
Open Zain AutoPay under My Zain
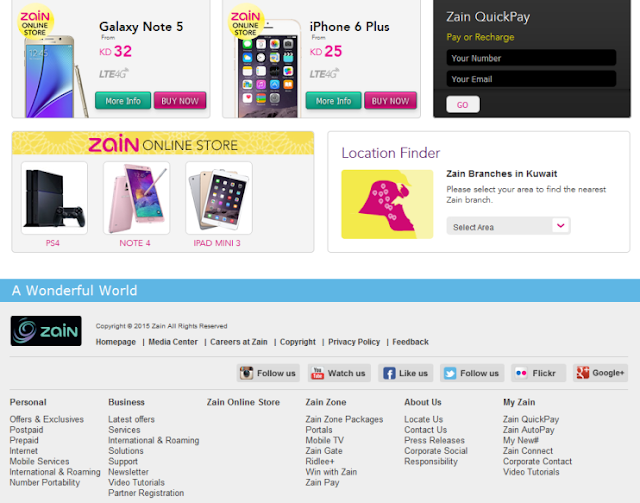(x=529, y=430)
